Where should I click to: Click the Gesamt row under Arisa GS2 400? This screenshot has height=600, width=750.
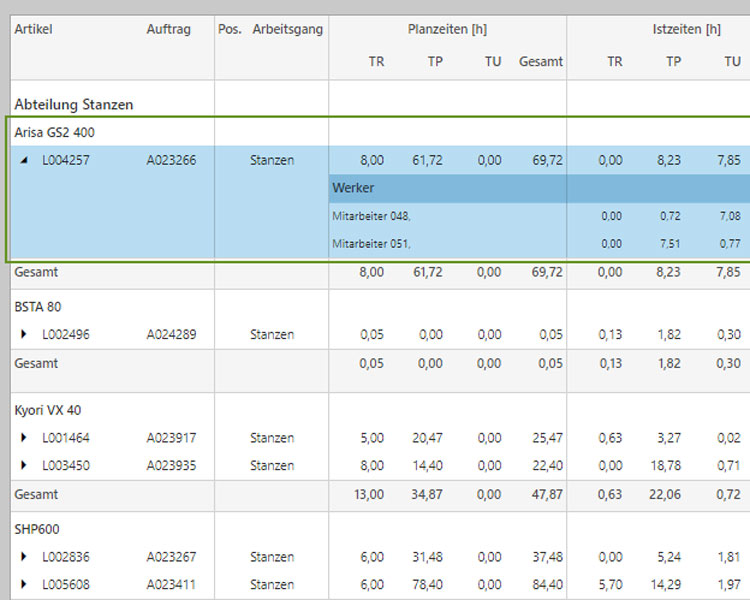pos(380,275)
